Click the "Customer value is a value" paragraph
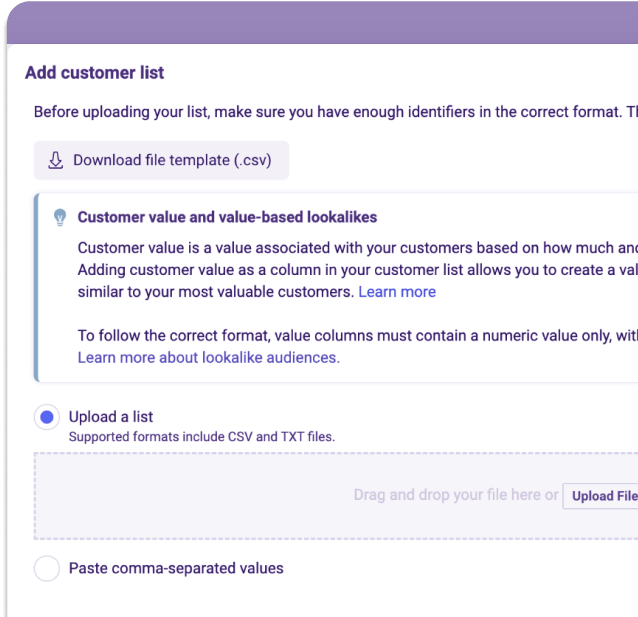 pyautogui.click(x=350, y=249)
